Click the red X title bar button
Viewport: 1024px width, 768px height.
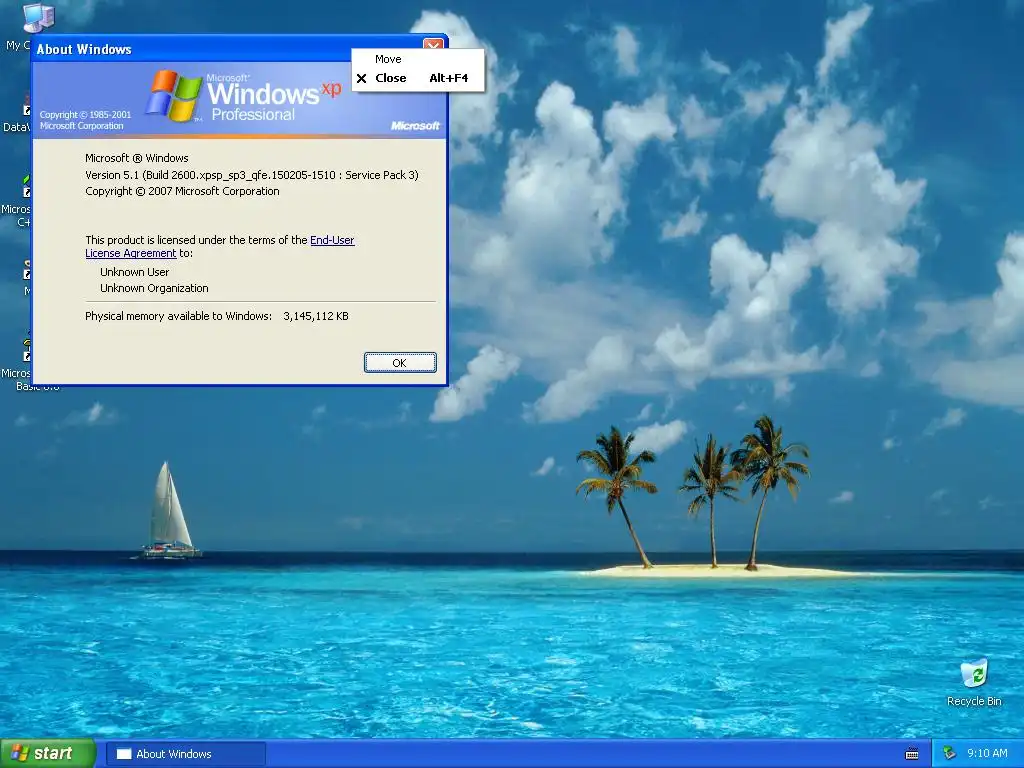tap(433, 44)
